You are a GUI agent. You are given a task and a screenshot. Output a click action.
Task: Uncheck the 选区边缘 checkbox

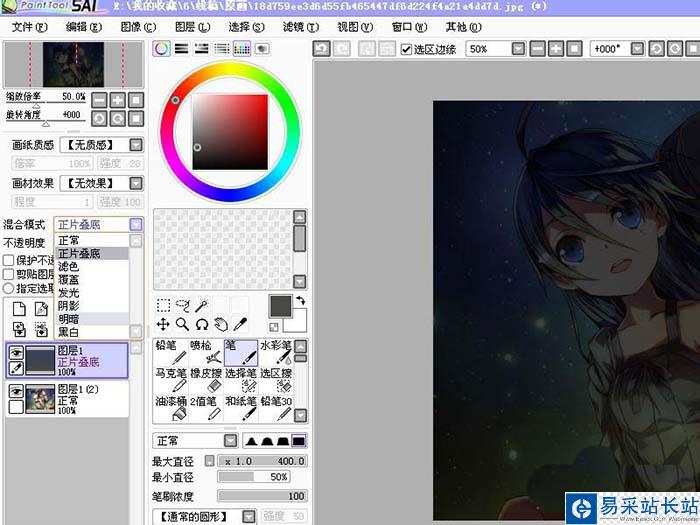click(406, 49)
